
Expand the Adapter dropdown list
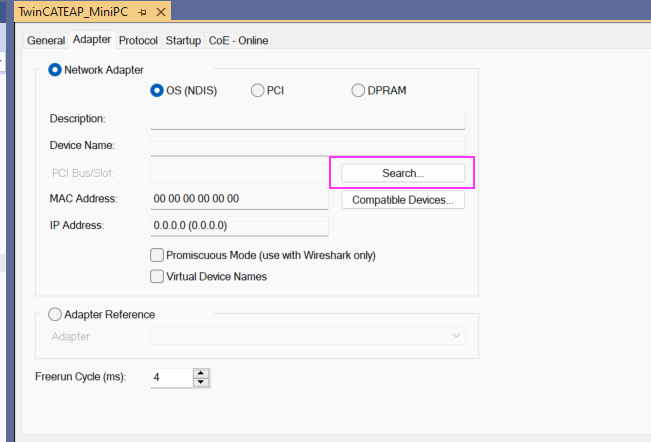pos(456,335)
